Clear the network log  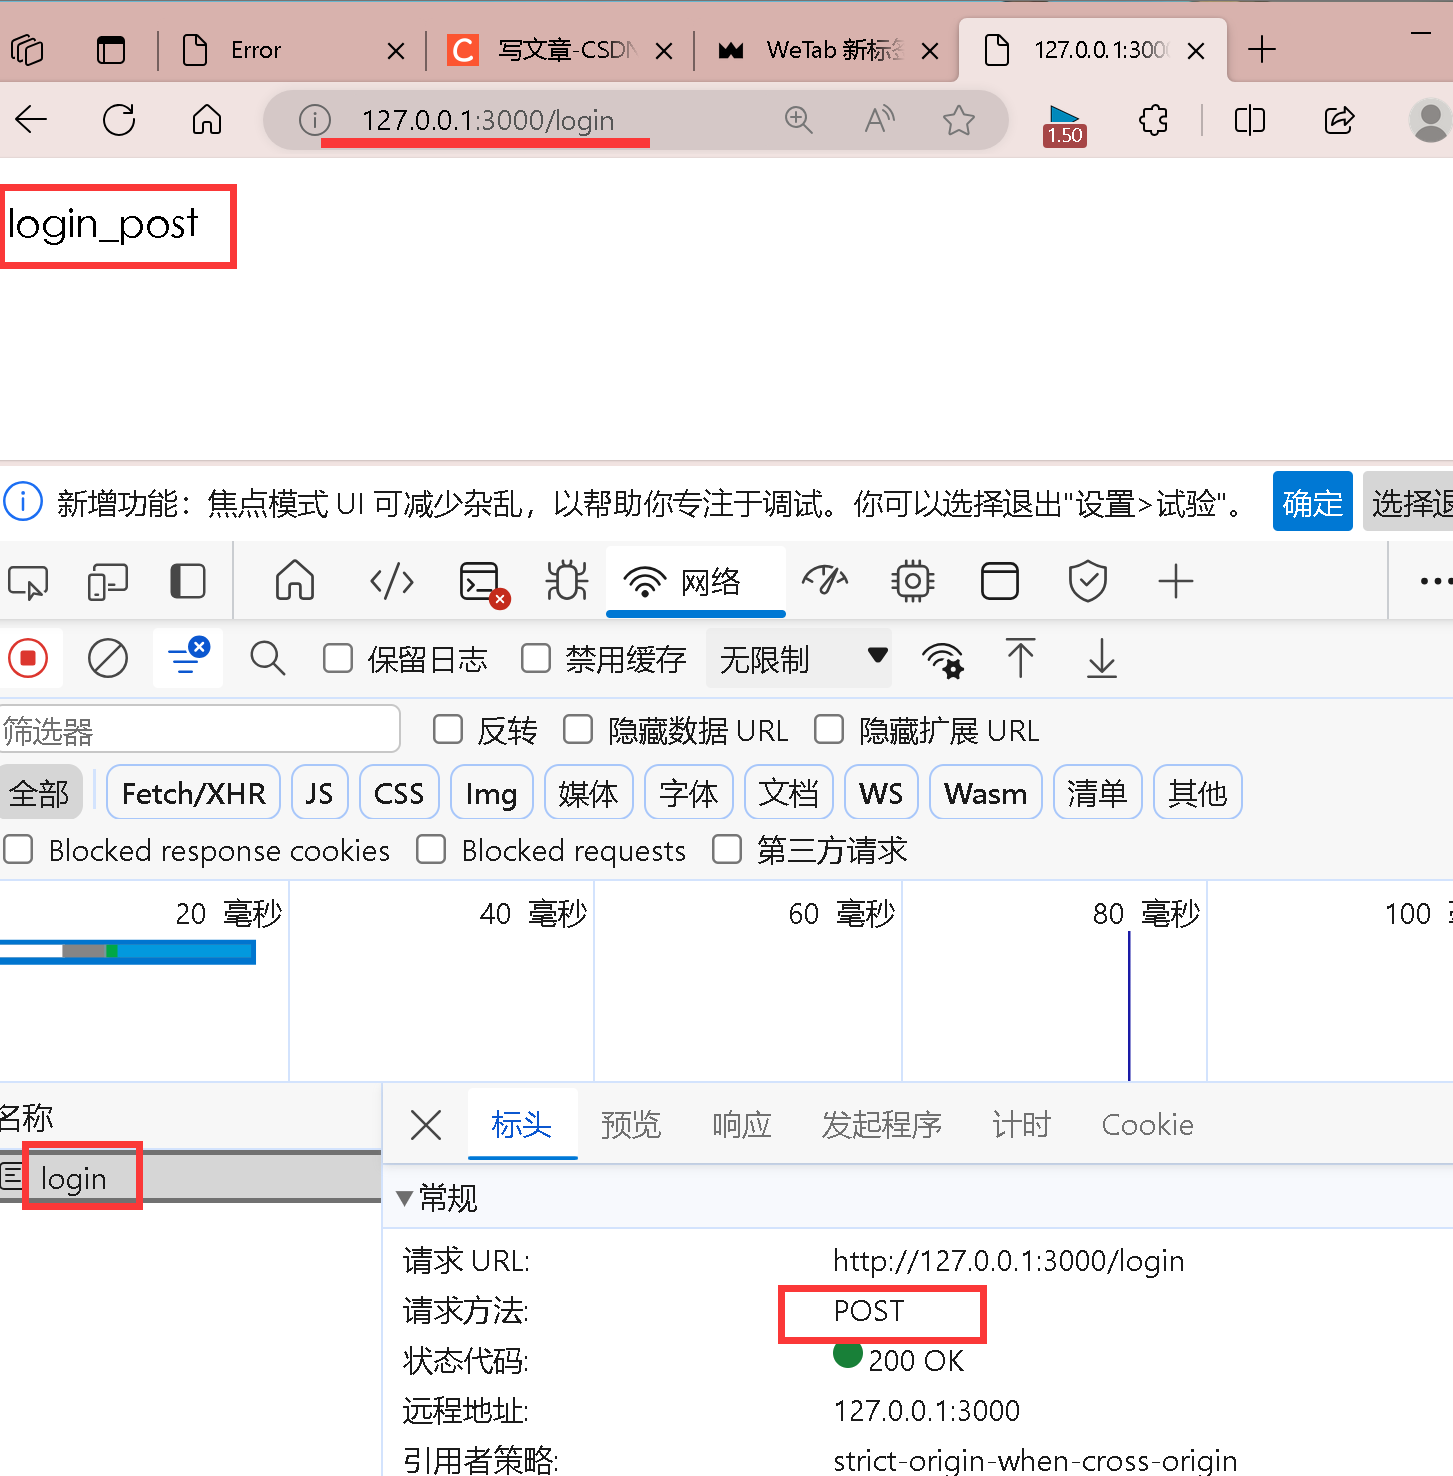click(x=108, y=658)
